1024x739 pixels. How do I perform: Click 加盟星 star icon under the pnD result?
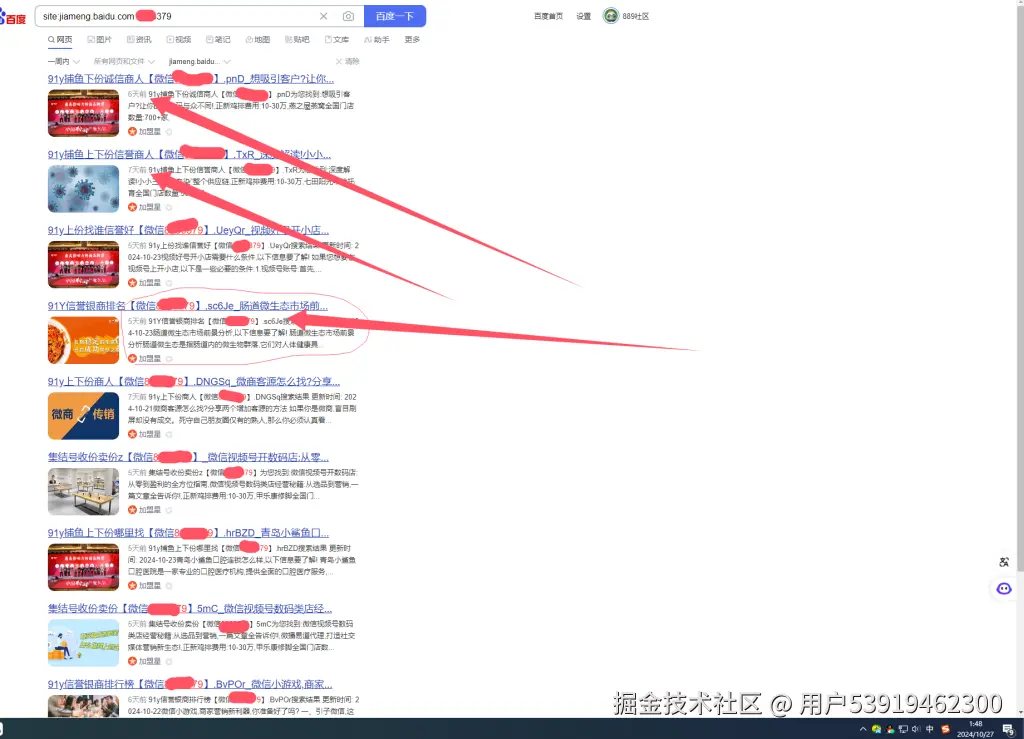tap(133, 131)
